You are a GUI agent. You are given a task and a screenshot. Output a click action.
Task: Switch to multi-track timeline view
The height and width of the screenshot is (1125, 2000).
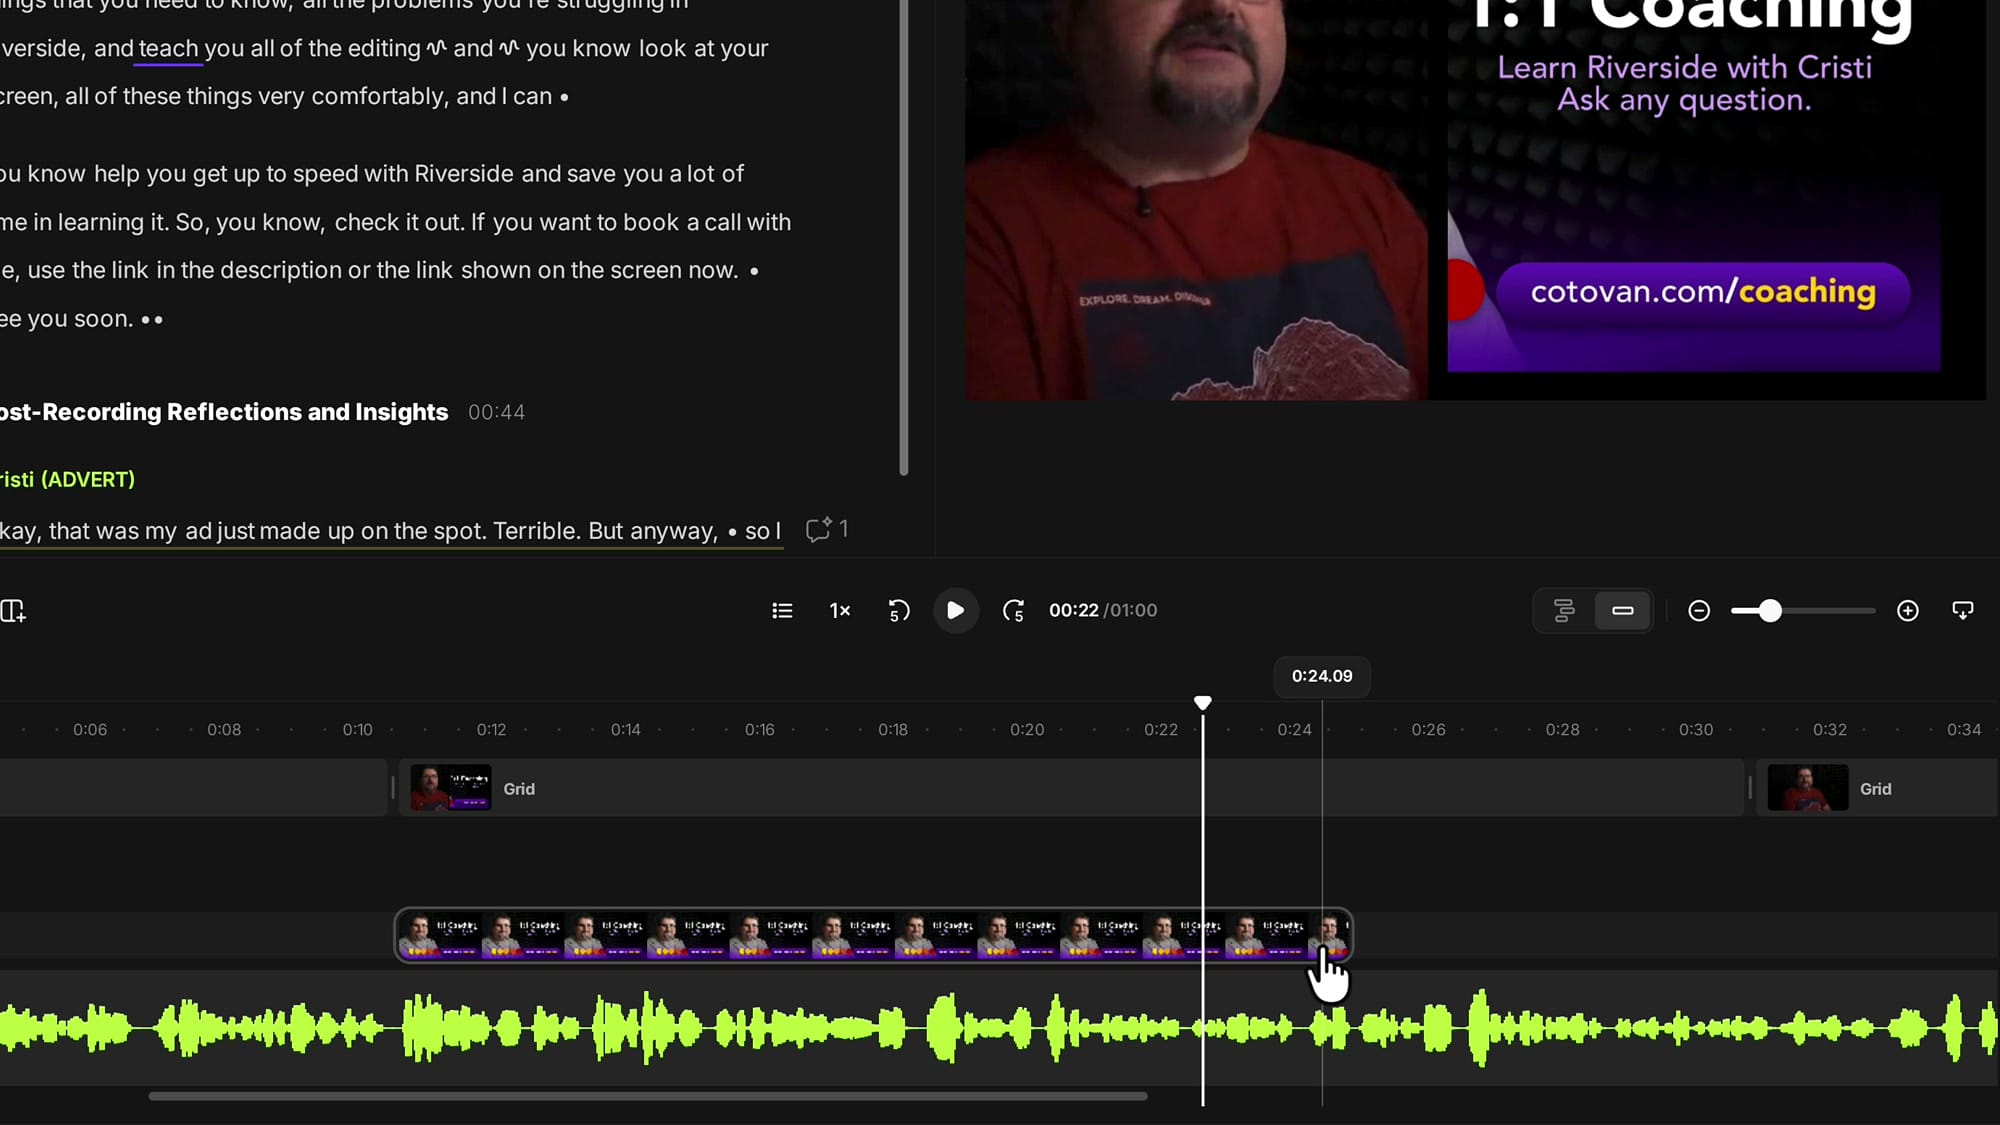click(1564, 611)
